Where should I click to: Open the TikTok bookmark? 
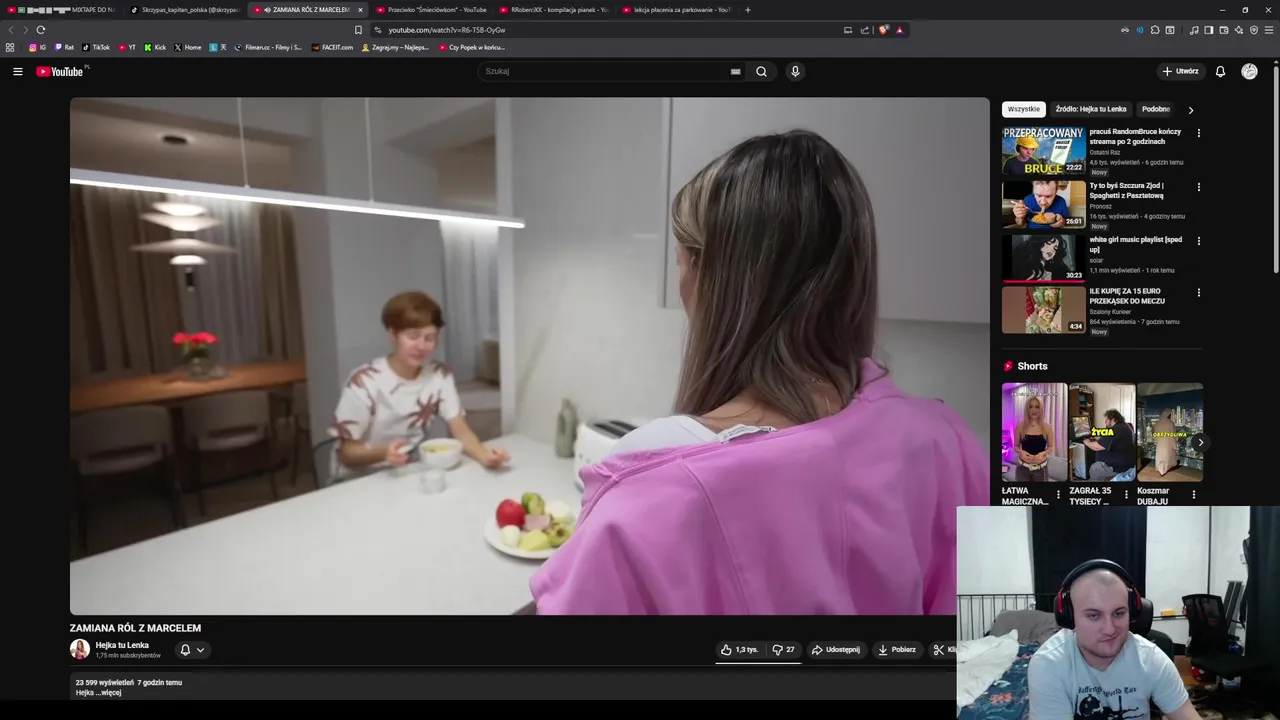tap(96, 47)
